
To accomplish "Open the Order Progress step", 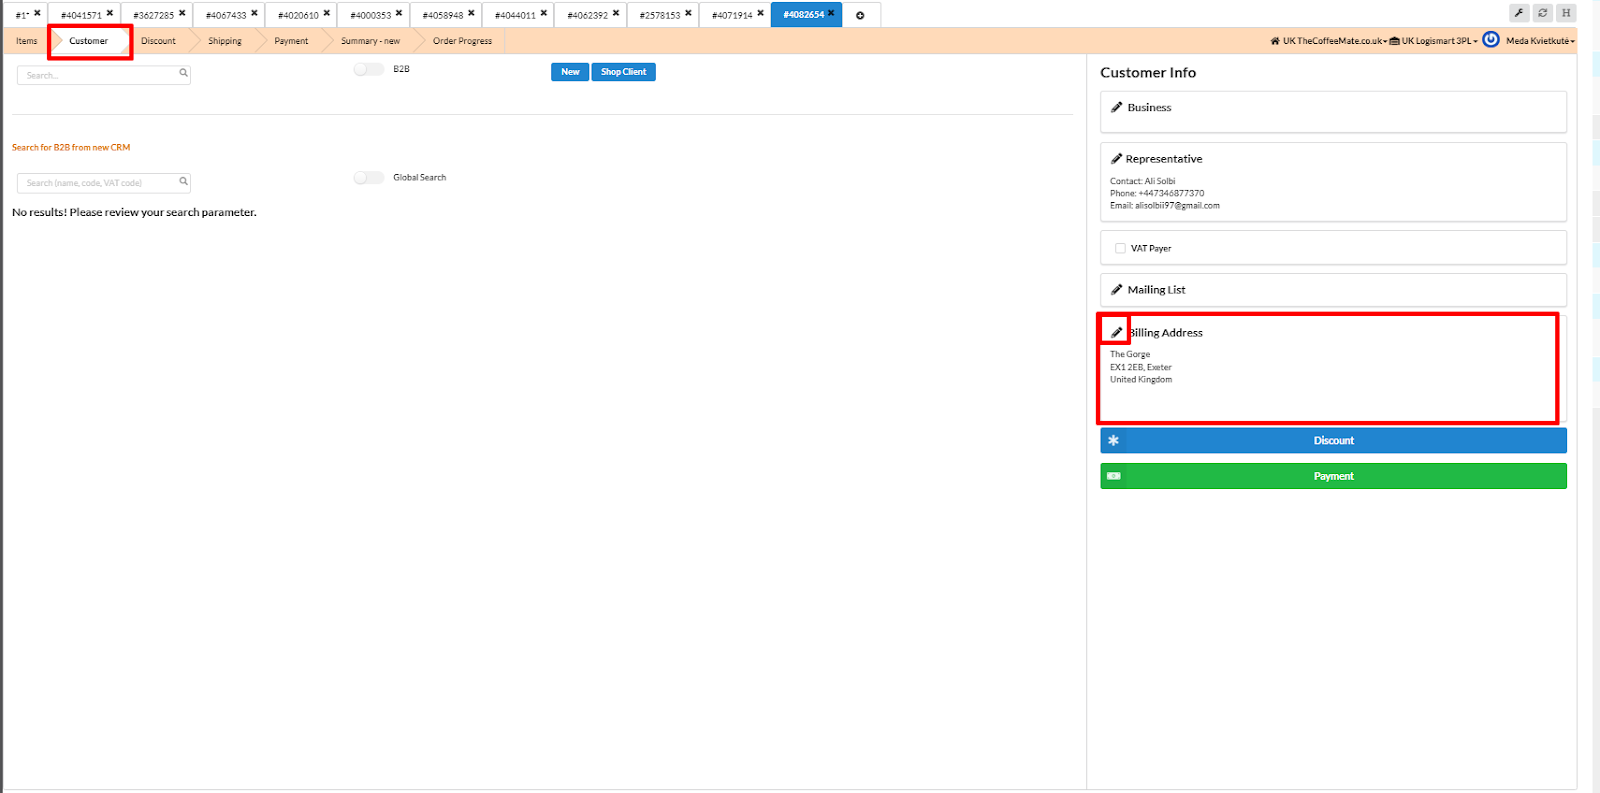I will (462, 41).
